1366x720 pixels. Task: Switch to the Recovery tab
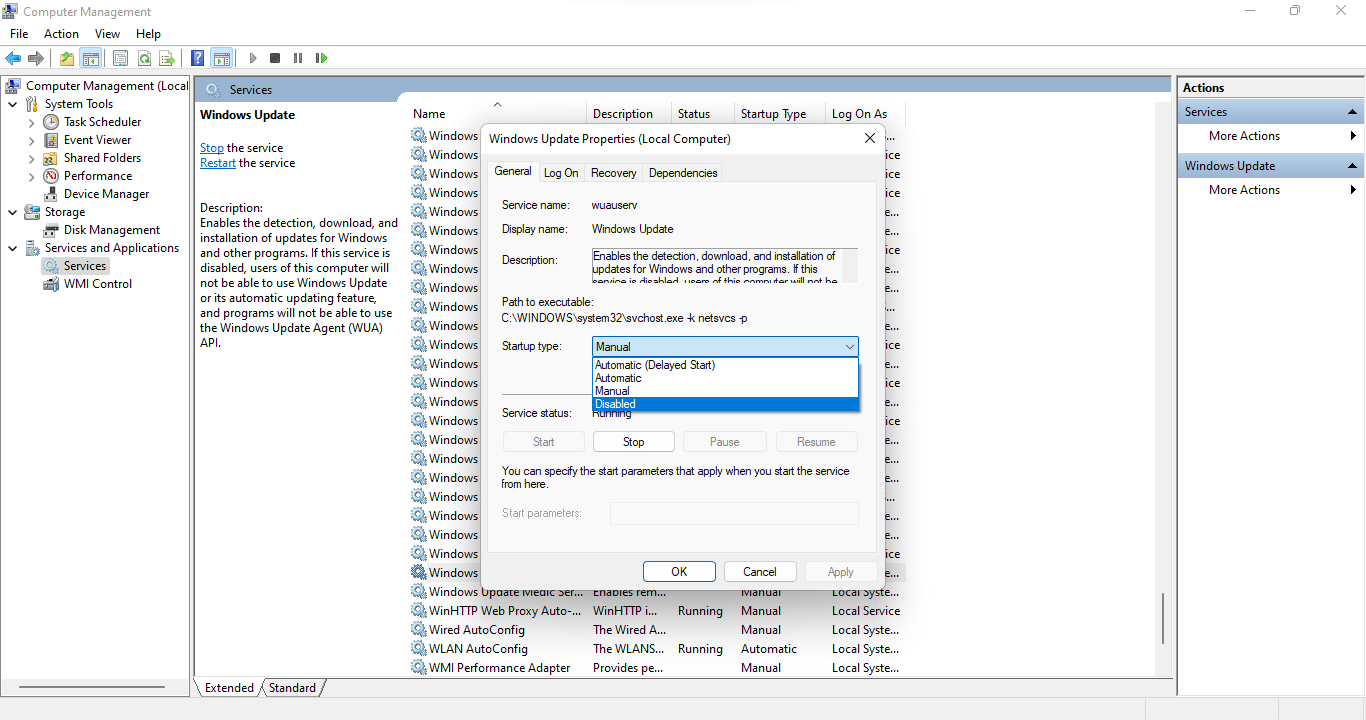(613, 173)
